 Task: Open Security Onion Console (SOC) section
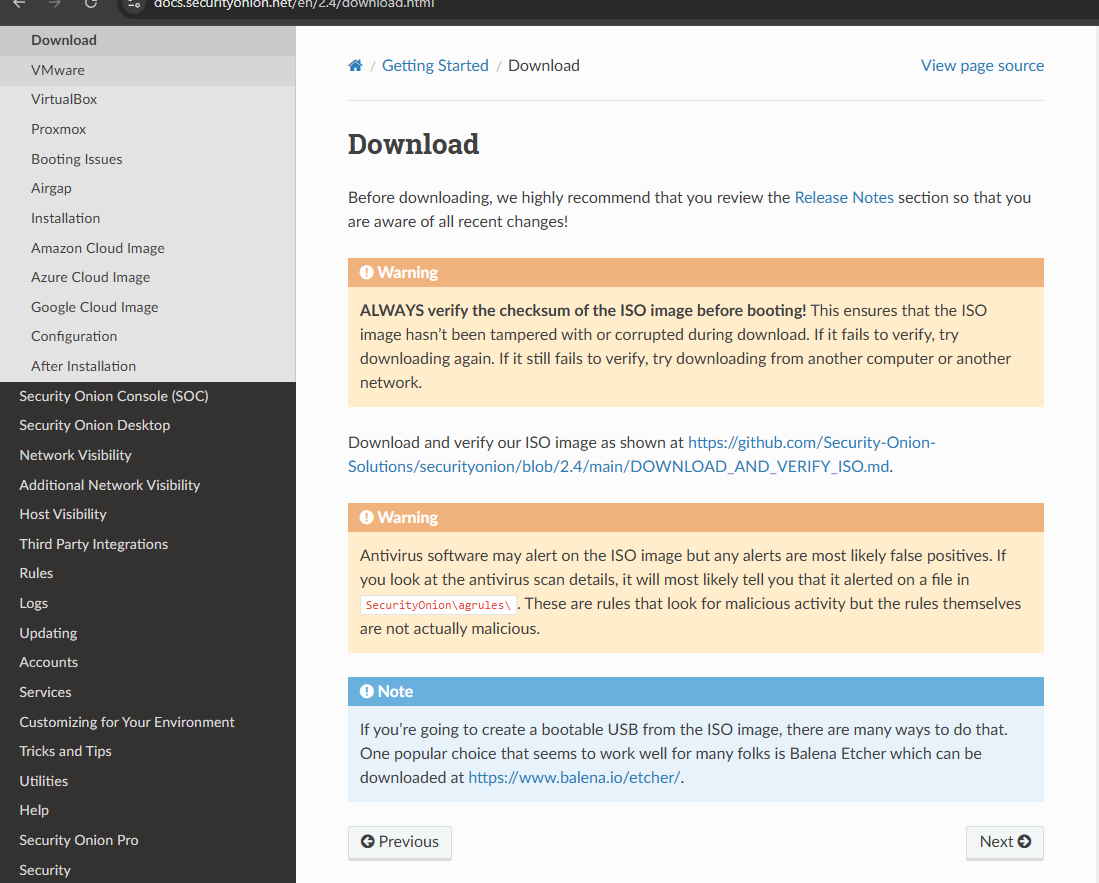[148, 396]
